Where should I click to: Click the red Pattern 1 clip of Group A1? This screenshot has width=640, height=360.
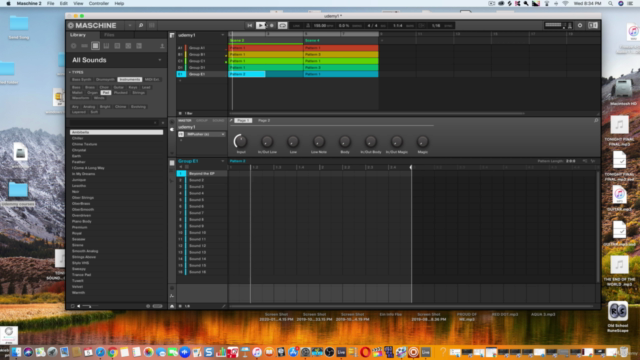tap(265, 48)
